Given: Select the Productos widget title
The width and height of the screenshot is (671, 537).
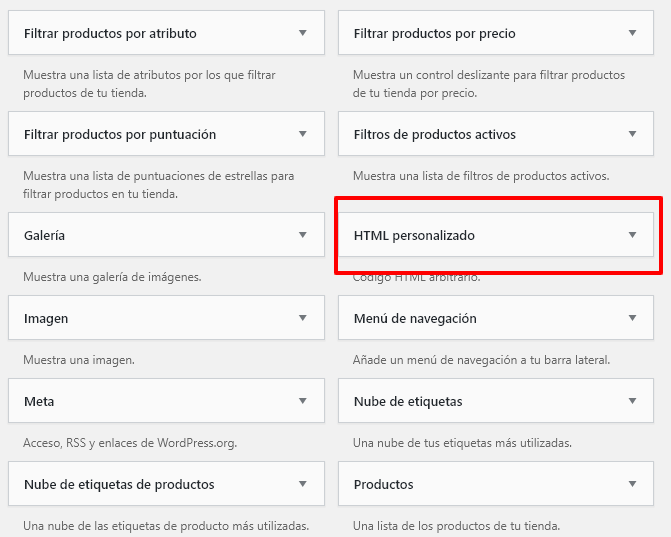Looking at the screenshot, I should click(383, 484).
